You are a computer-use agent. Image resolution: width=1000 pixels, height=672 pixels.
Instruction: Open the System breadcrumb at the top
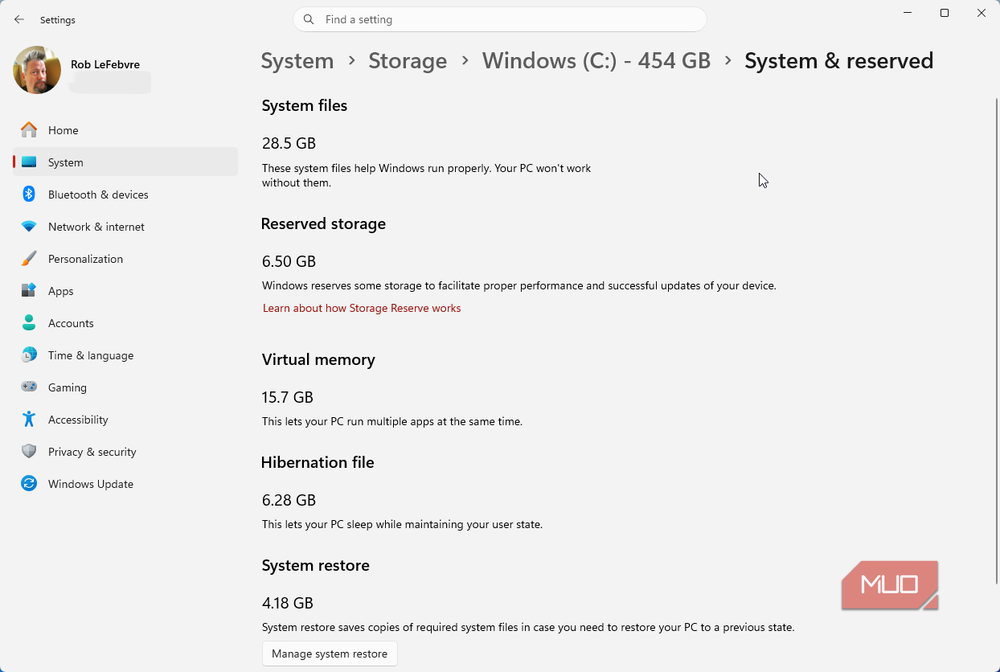coord(297,61)
